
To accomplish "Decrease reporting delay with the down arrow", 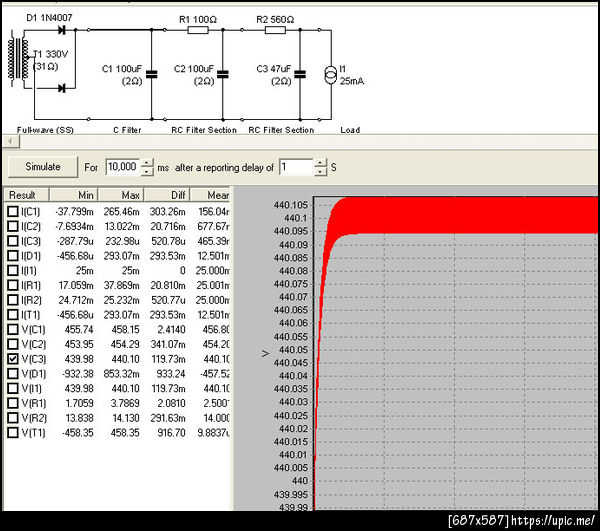I will coord(320,171).
